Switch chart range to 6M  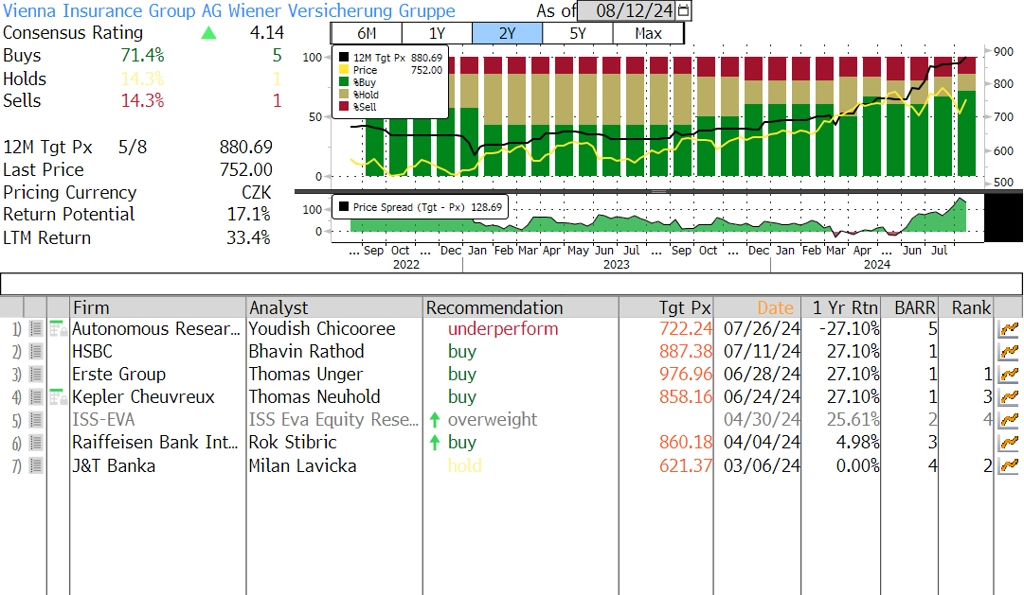coord(366,33)
